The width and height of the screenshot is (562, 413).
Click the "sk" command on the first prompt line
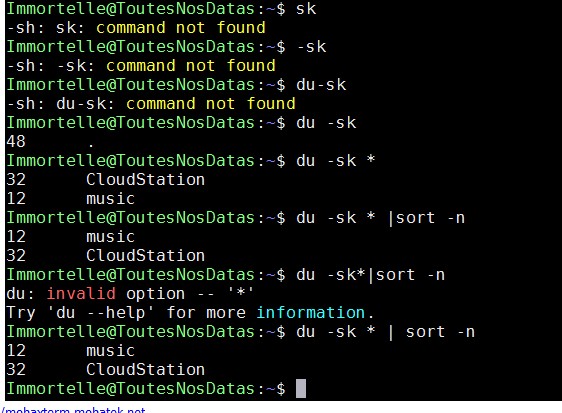coord(306,9)
